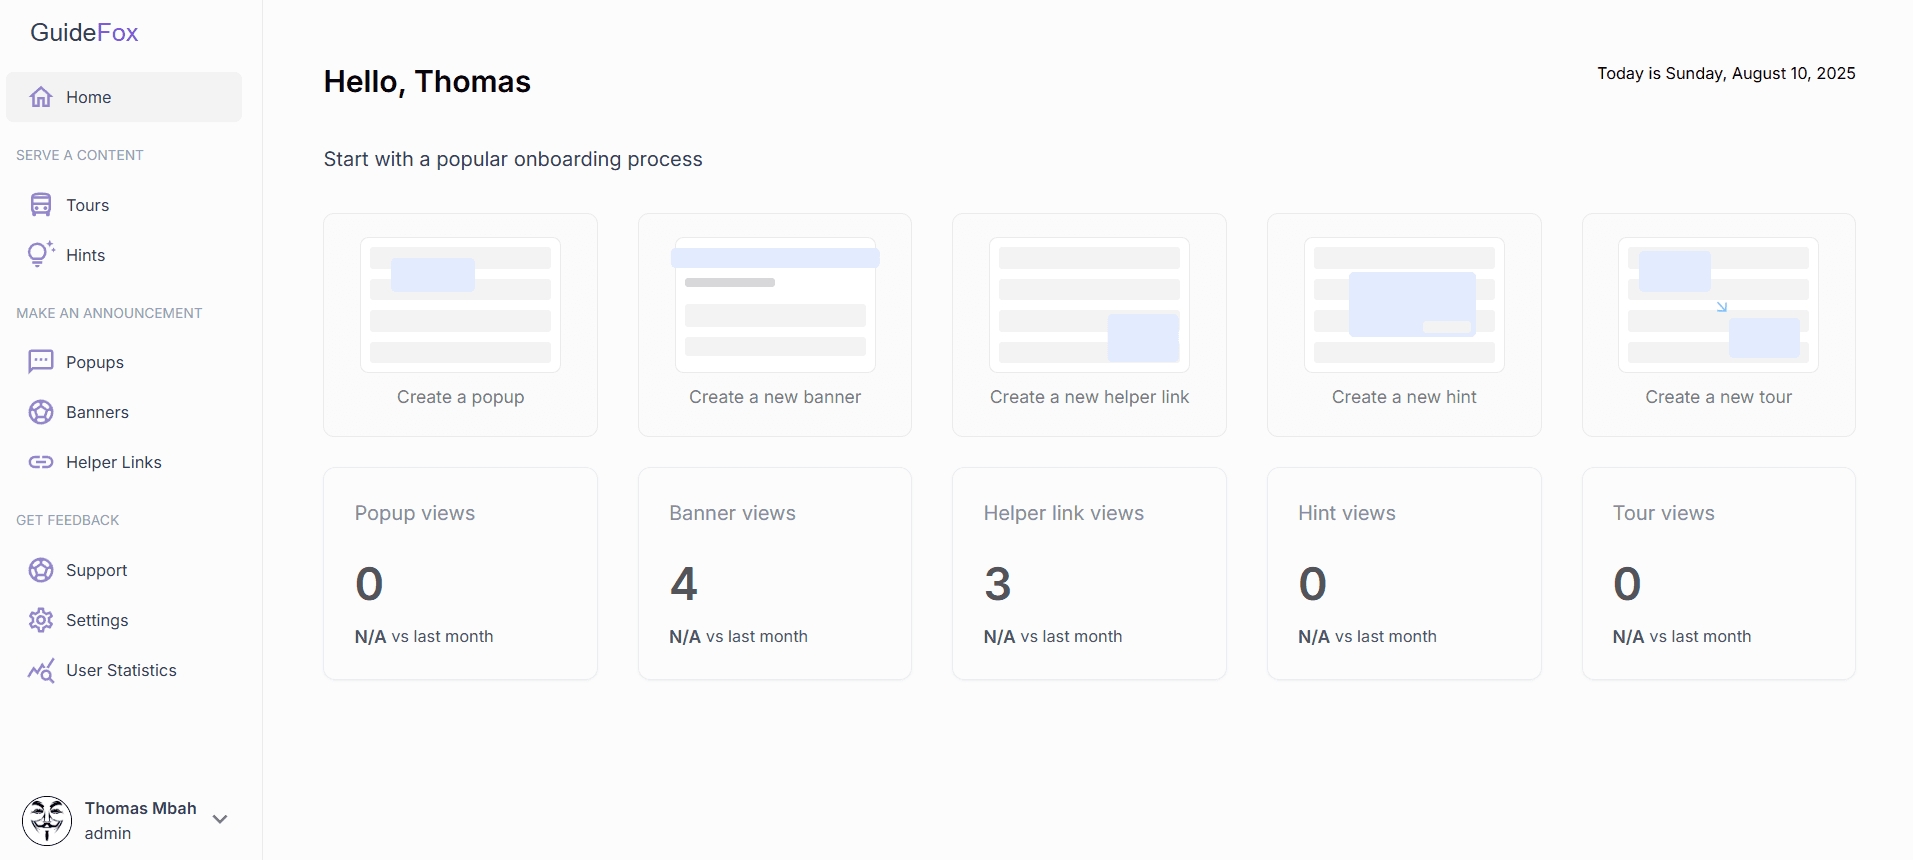Click the new tour illustration thumbnail
Image resolution: width=1913 pixels, height=860 pixels.
pyautogui.click(x=1718, y=305)
